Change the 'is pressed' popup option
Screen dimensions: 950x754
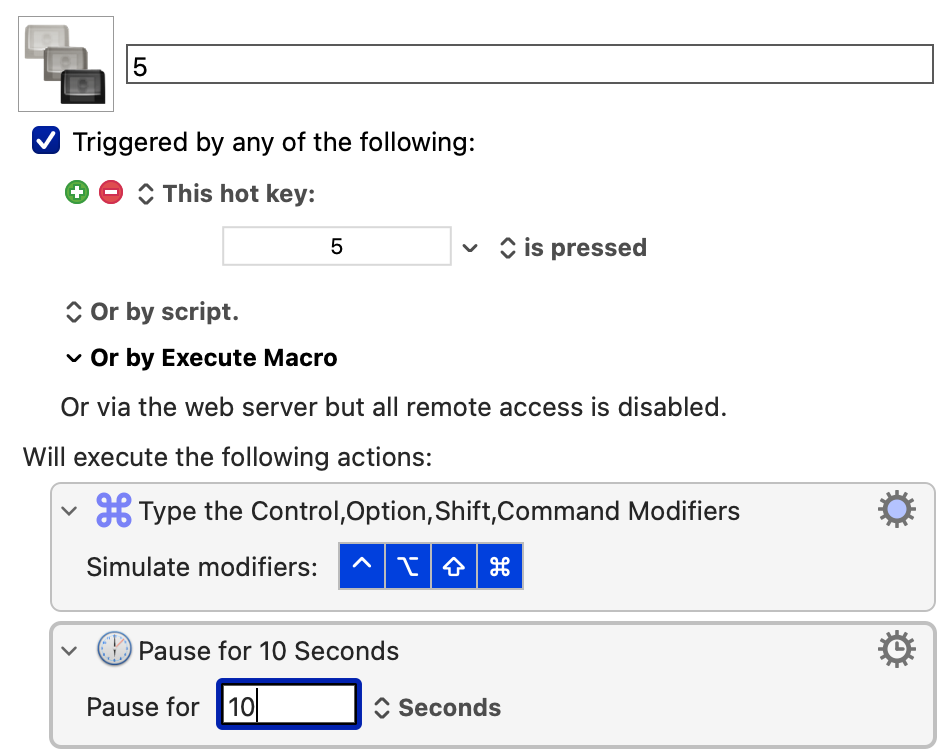pyautogui.click(x=573, y=247)
